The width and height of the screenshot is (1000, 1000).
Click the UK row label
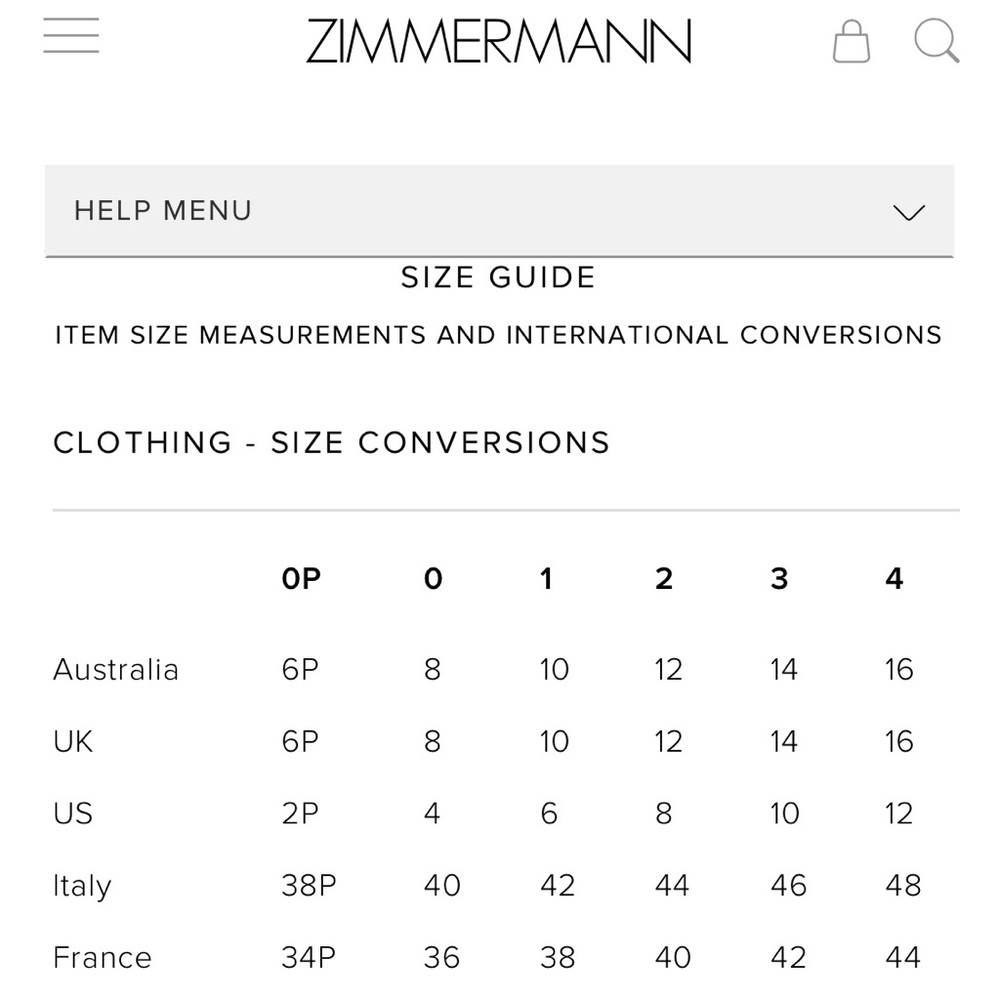73,742
